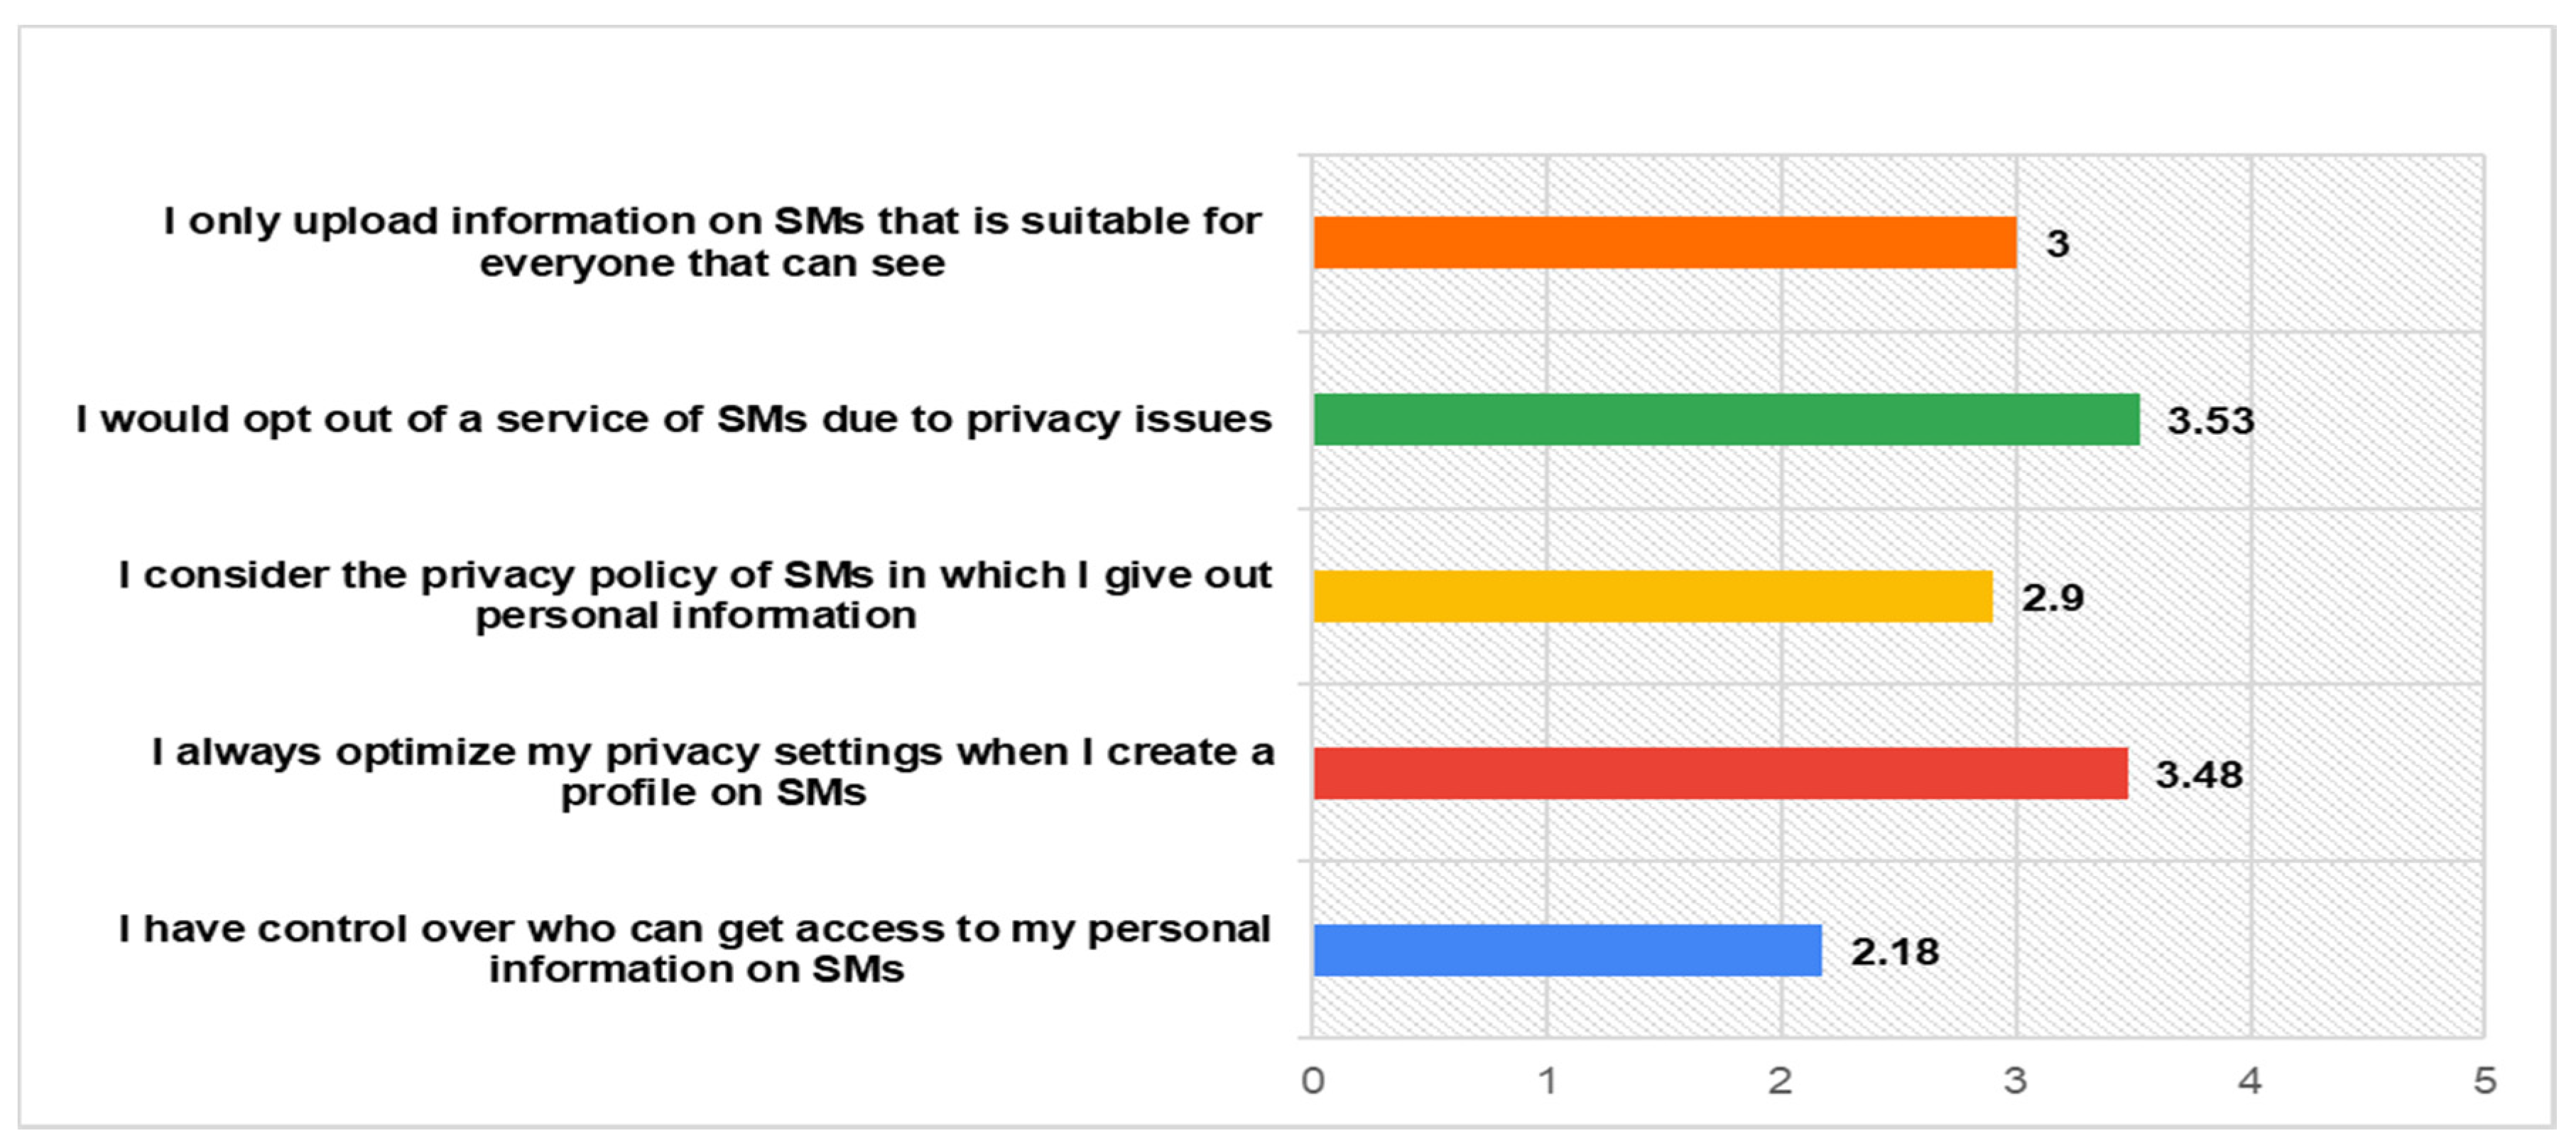Select the 'opt out of a service' label

pyautogui.click(x=674, y=419)
